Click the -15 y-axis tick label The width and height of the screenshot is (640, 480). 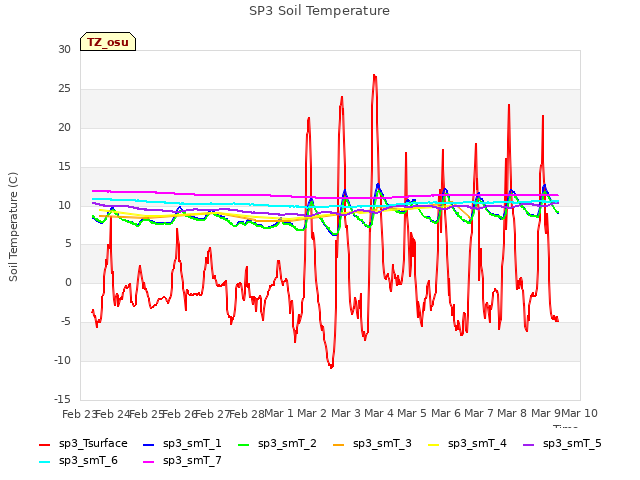pyautogui.click(x=62, y=399)
